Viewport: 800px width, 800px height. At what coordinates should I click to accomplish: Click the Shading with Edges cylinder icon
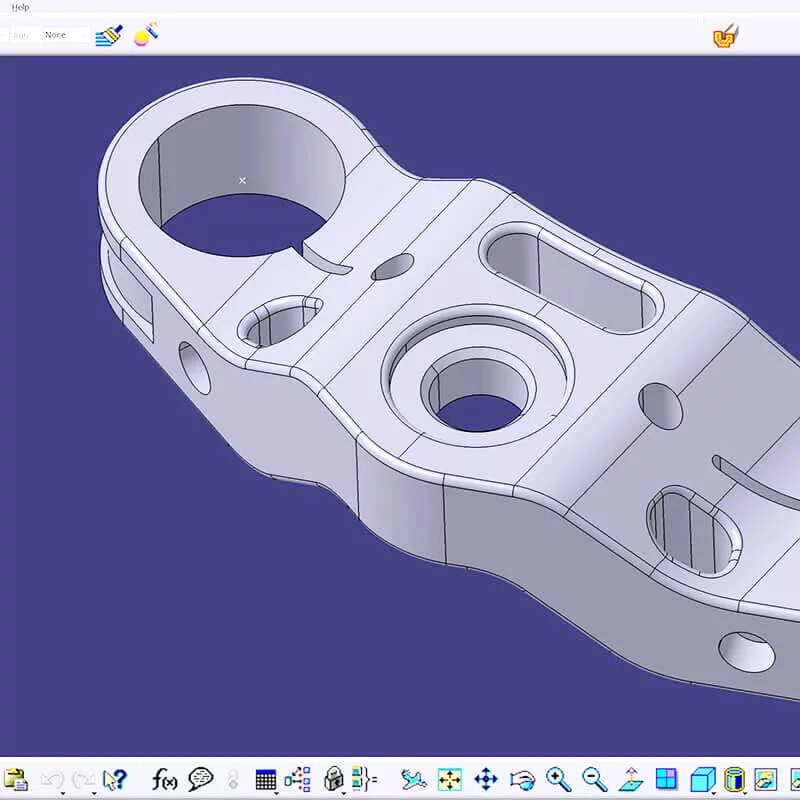[734, 779]
